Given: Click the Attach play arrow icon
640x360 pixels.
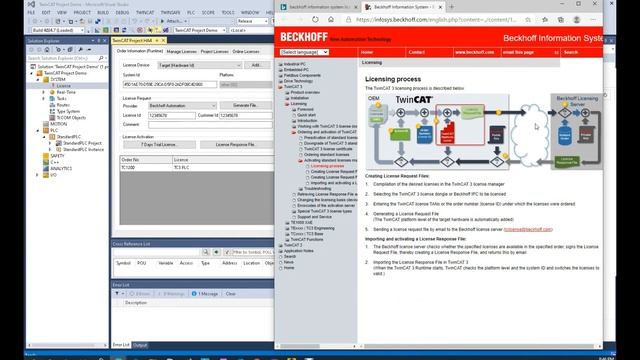Looking at the screenshot, I should pos(162,21).
